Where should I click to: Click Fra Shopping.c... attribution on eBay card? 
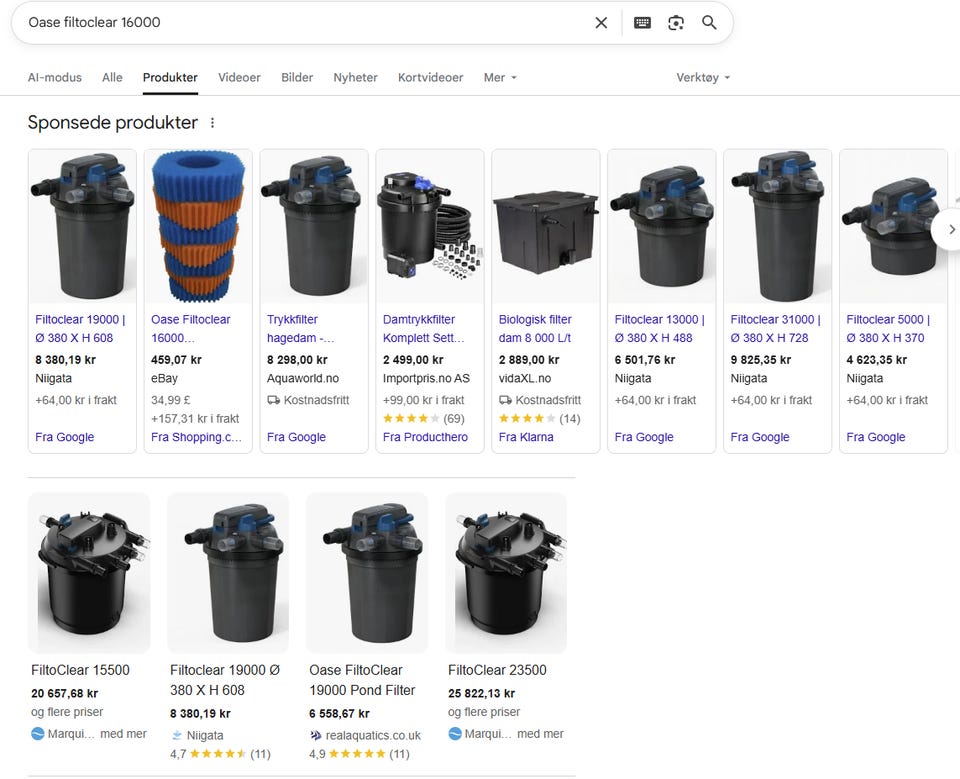[196, 437]
